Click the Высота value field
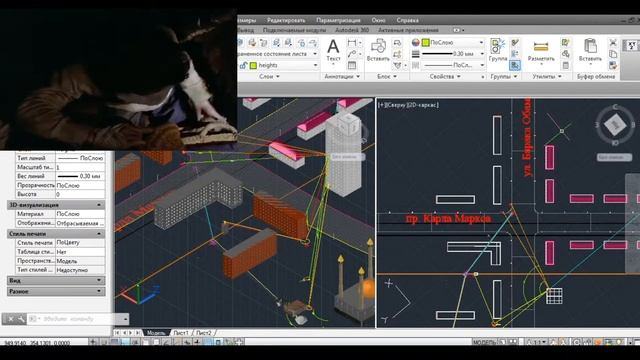 click(x=80, y=194)
